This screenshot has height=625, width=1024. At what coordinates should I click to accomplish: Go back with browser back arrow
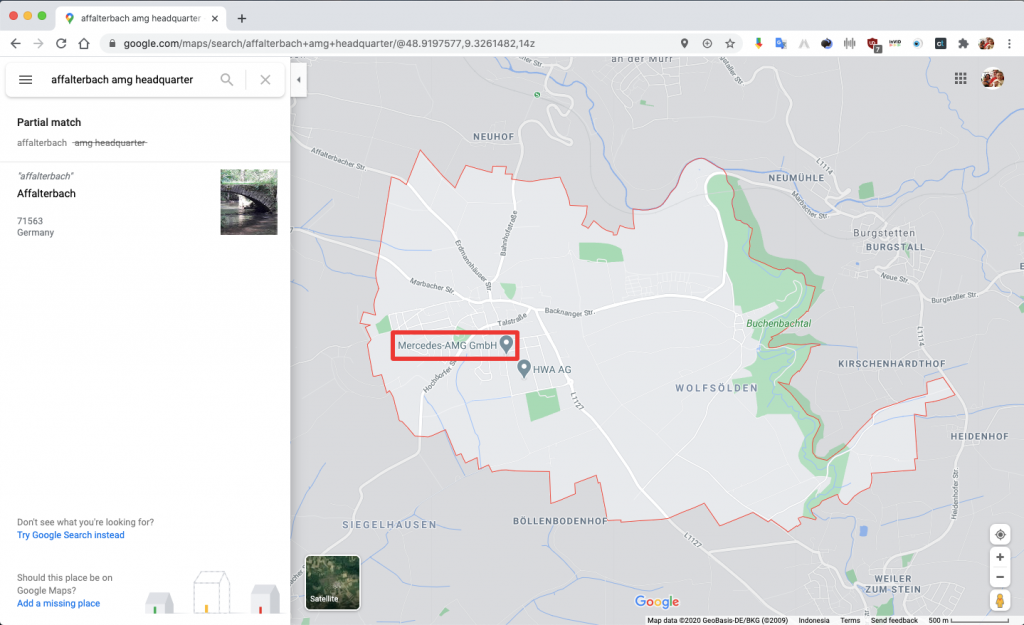[x=16, y=44]
